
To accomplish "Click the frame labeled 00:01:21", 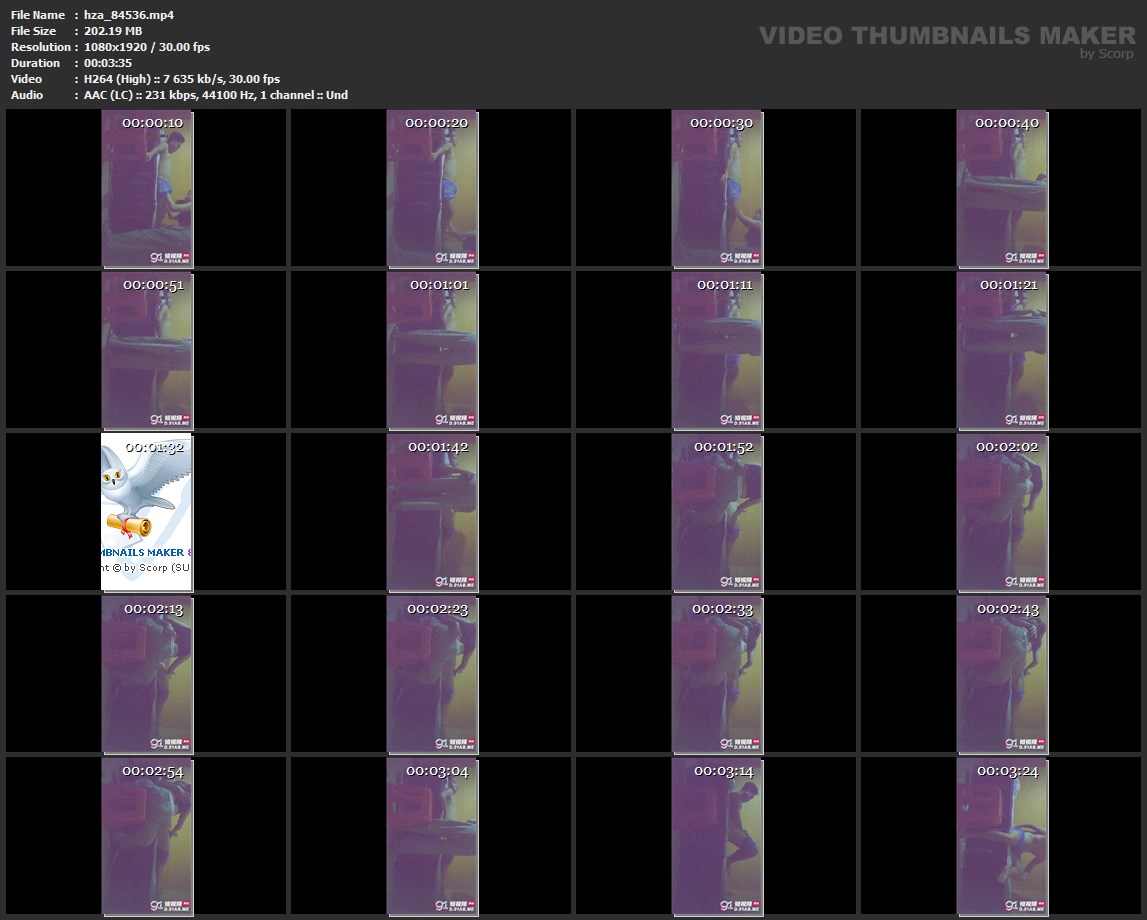I will [x=1002, y=350].
